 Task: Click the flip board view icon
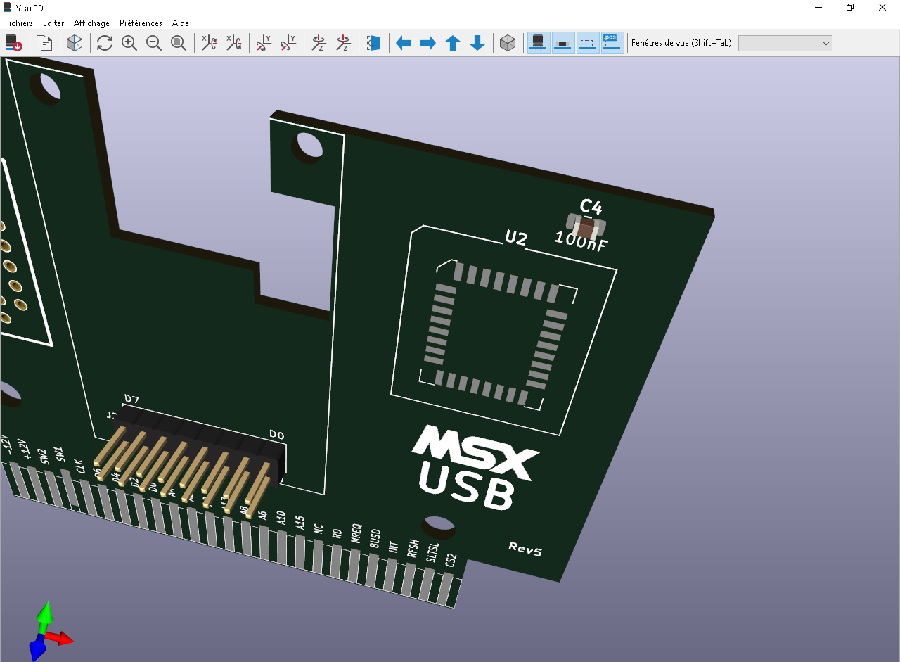coord(373,43)
